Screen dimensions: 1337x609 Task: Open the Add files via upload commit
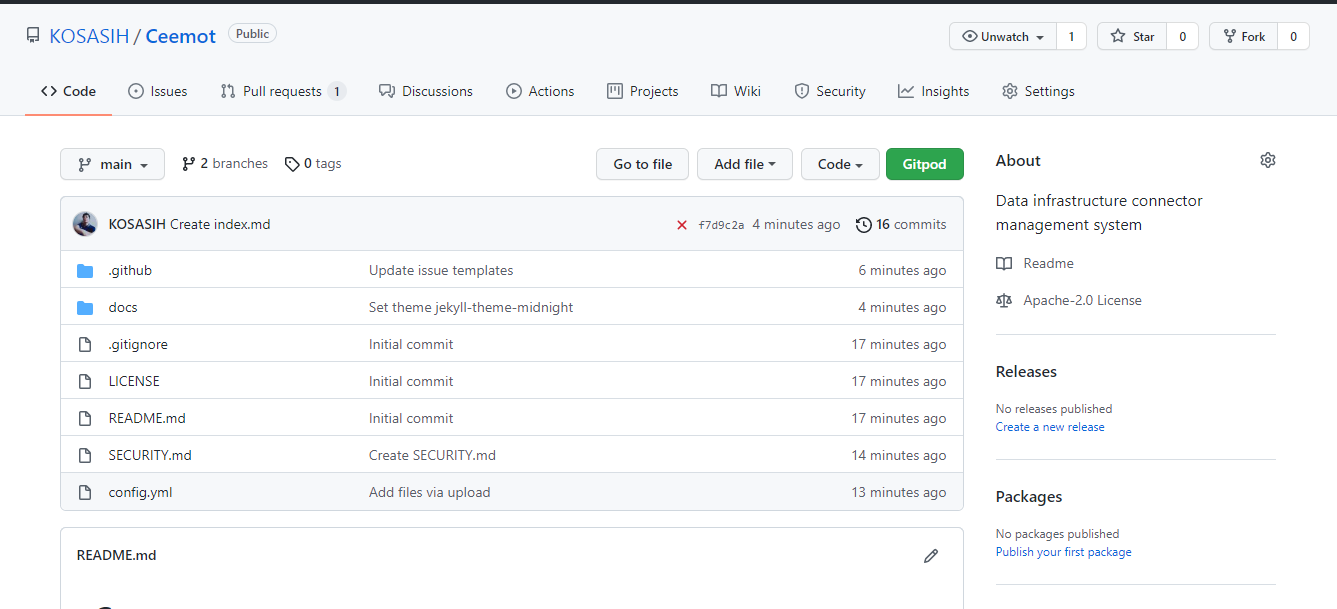click(x=430, y=492)
